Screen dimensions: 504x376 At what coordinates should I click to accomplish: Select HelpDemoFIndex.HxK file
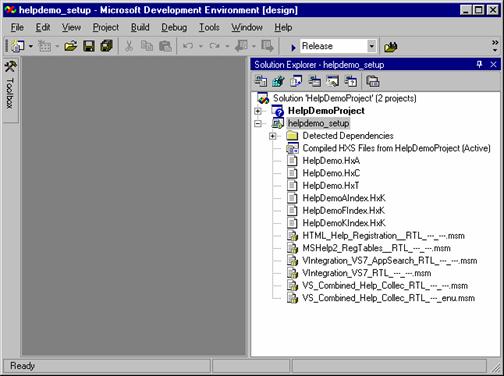[x=343, y=211]
